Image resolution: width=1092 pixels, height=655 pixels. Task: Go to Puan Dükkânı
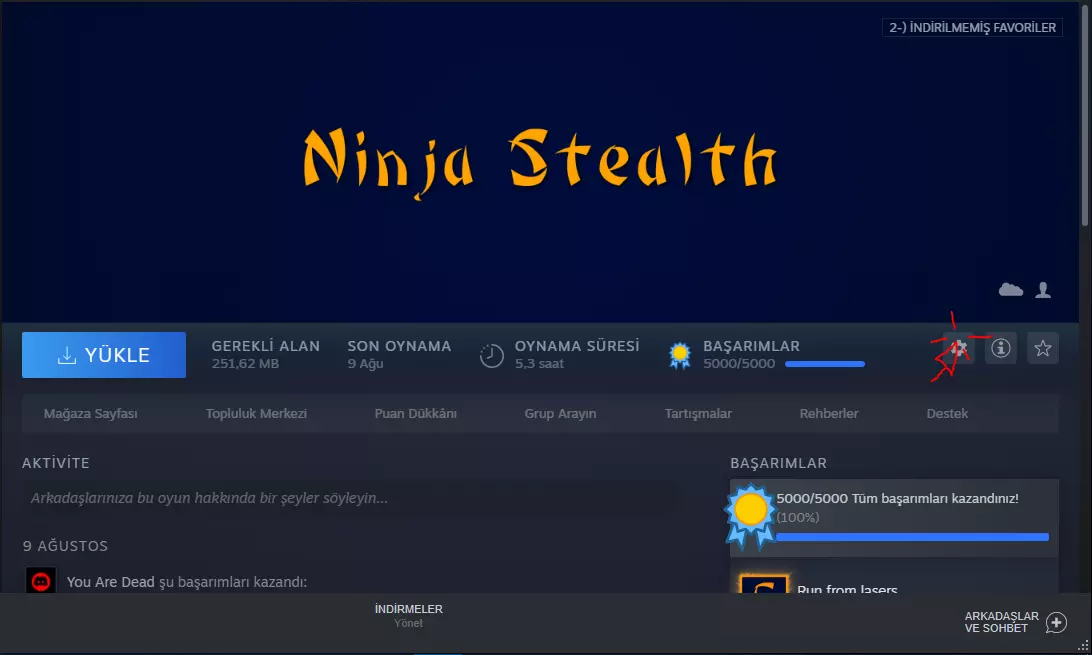(x=416, y=413)
